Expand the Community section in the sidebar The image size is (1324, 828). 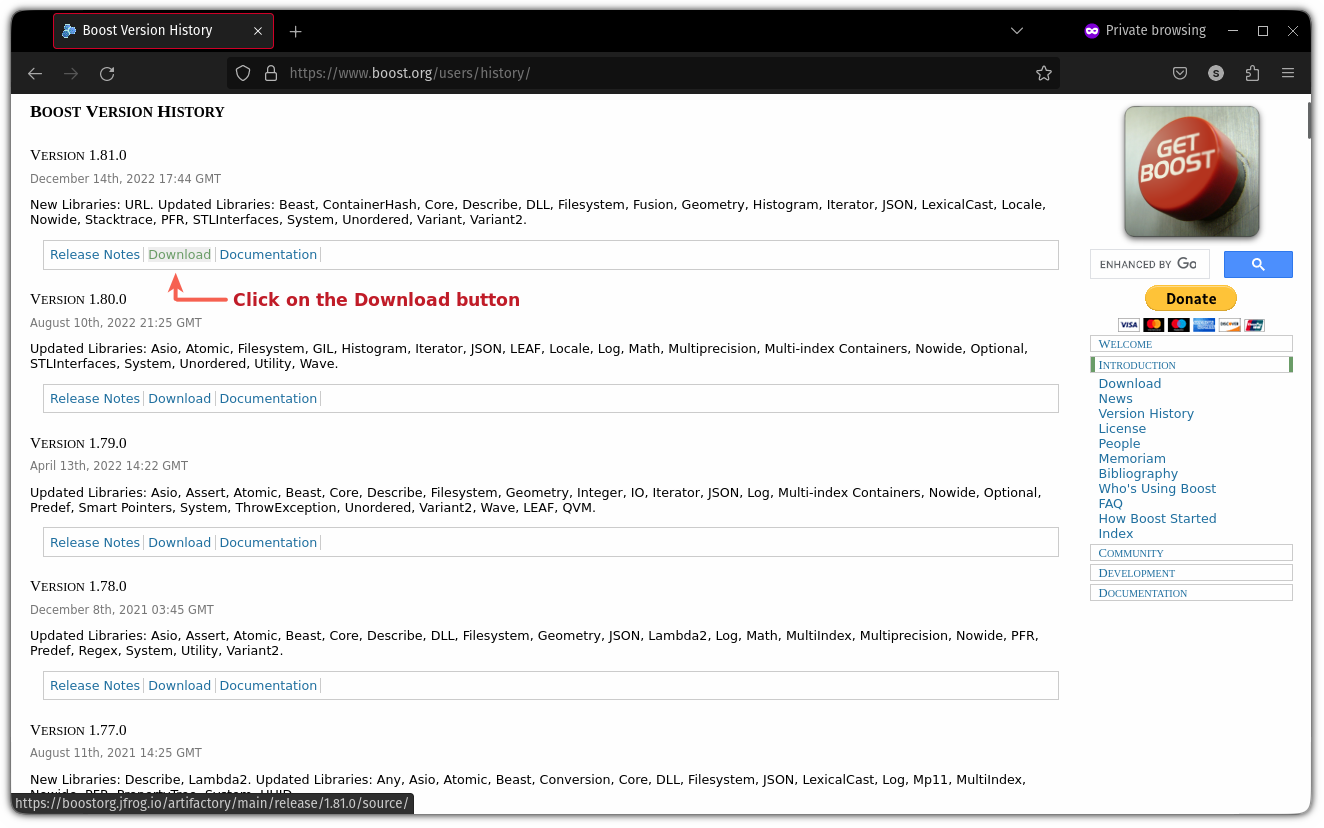click(1131, 553)
